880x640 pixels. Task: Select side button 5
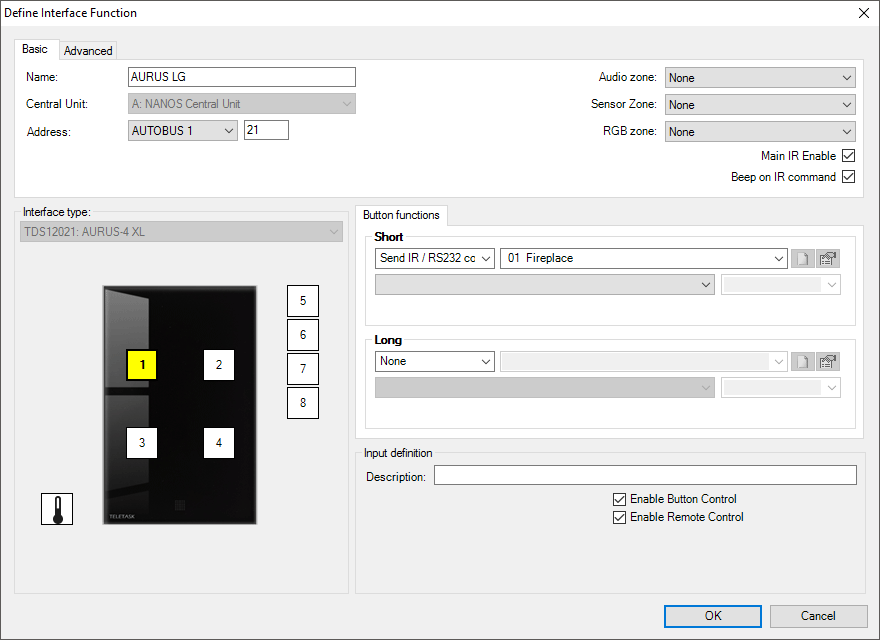[303, 301]
